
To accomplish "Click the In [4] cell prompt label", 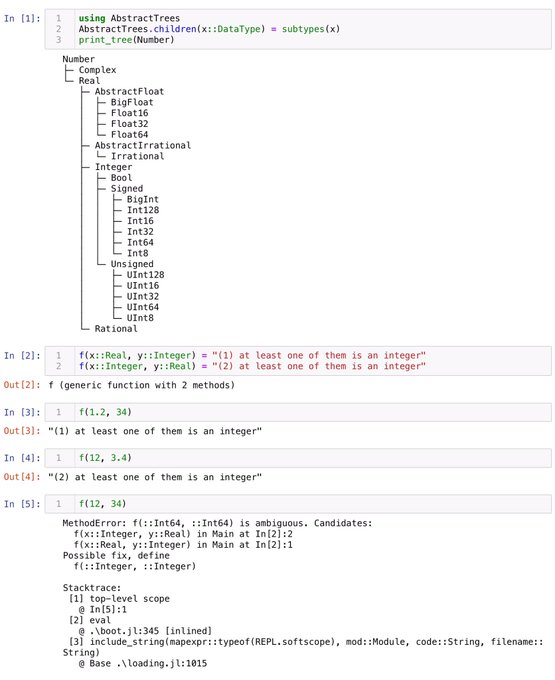I will (22, 458).
